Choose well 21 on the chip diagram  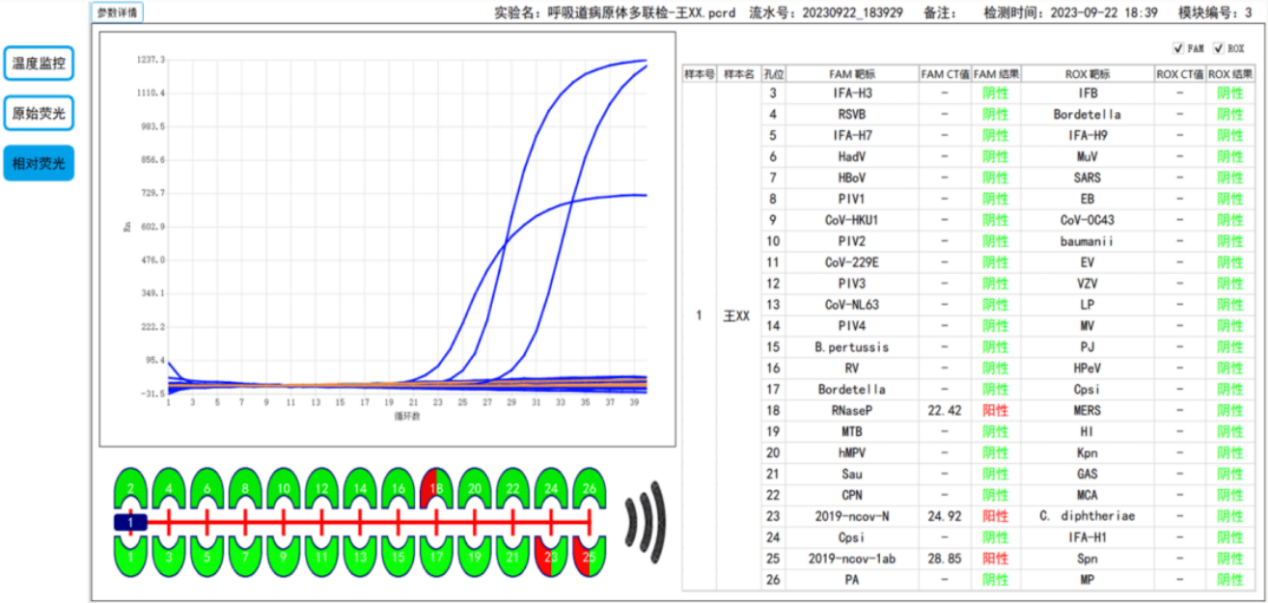511,555
